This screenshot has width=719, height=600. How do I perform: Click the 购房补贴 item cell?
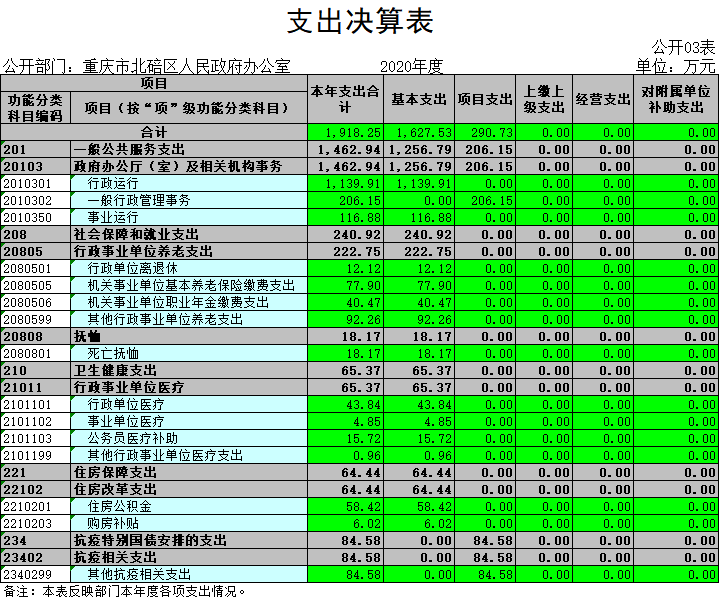(x=189, y=523)
